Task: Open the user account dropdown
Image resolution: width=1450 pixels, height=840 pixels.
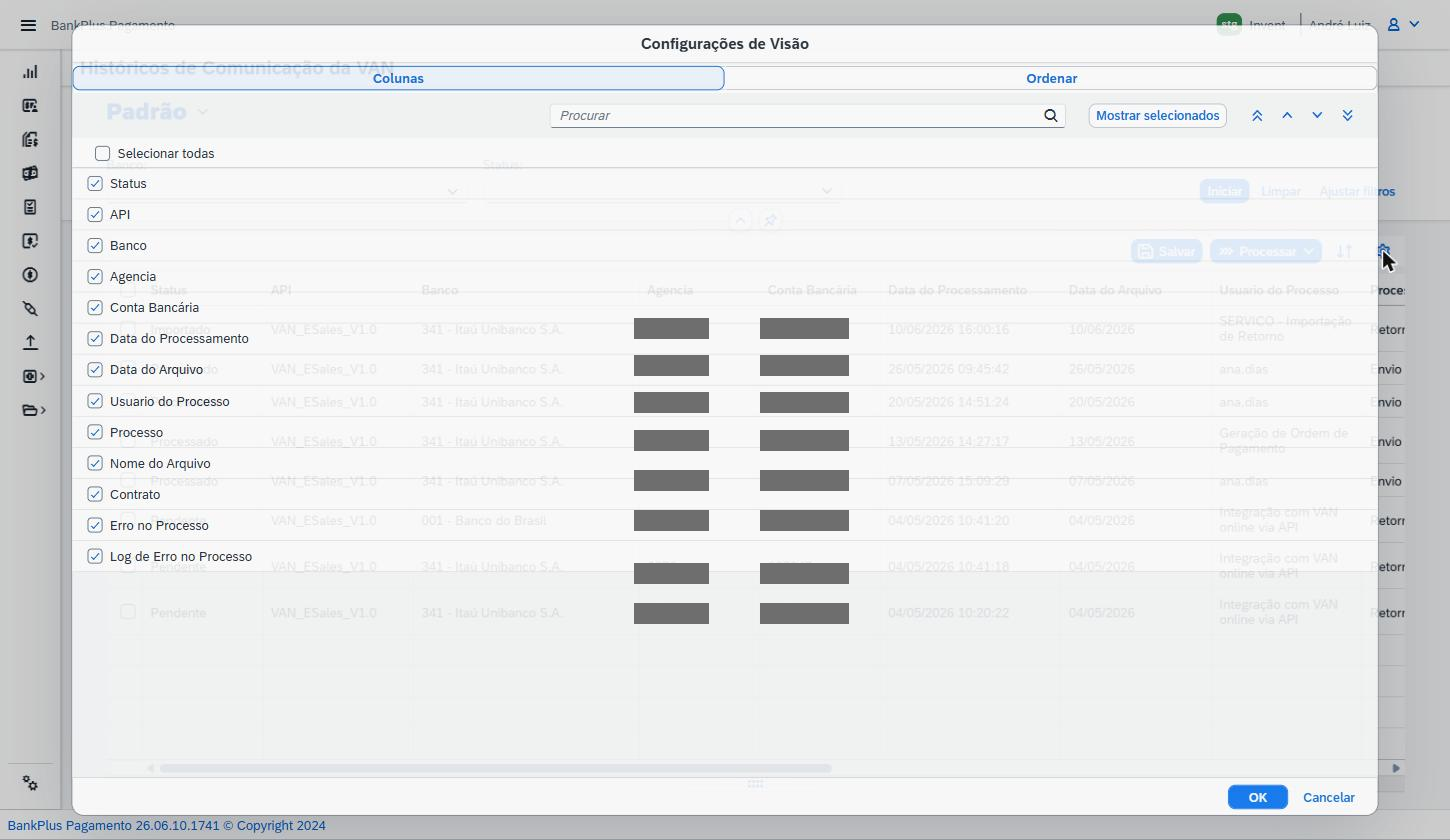Action: click(1403, 25)
